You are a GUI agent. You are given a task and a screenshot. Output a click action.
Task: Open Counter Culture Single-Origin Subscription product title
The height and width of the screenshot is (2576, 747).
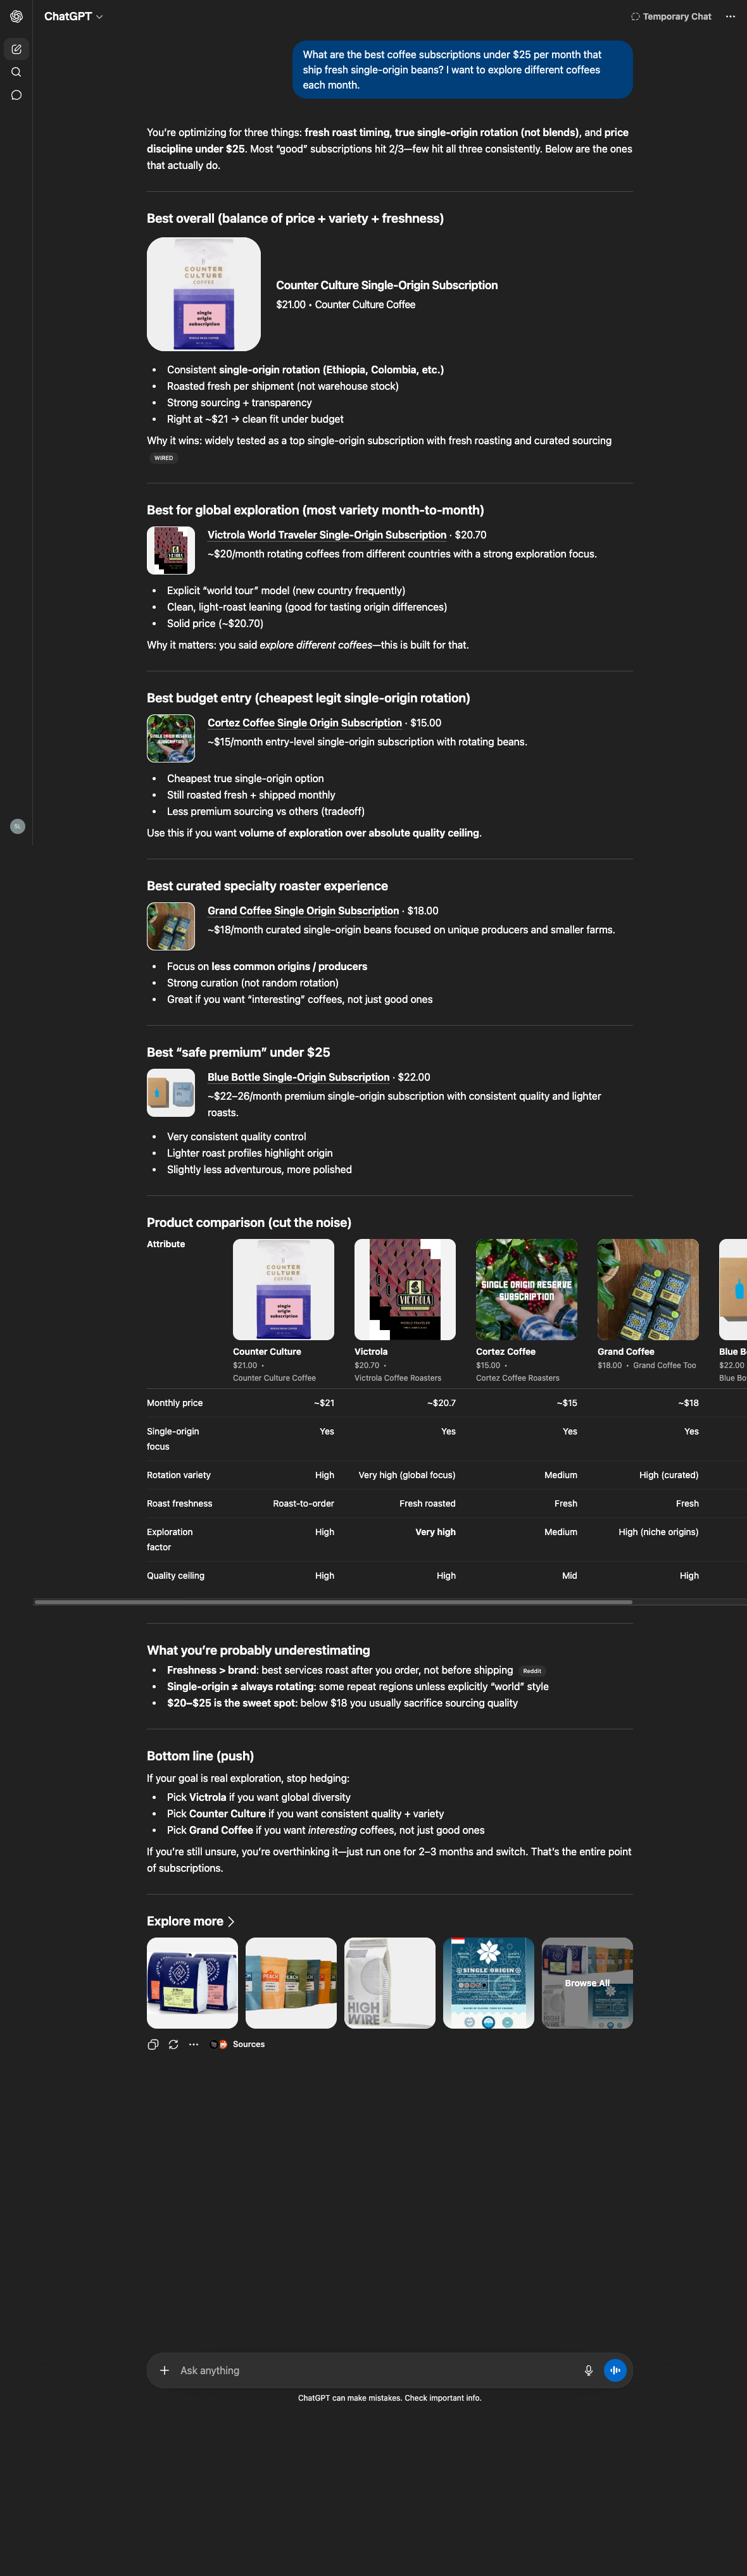tap(387, 285)
